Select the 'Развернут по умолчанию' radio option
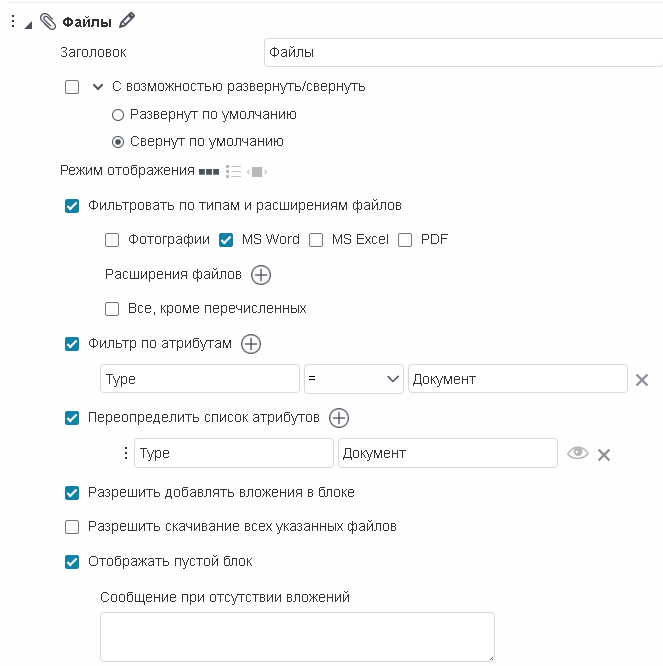The height and width of the screenshot is (666, 663). click(118, 115)
